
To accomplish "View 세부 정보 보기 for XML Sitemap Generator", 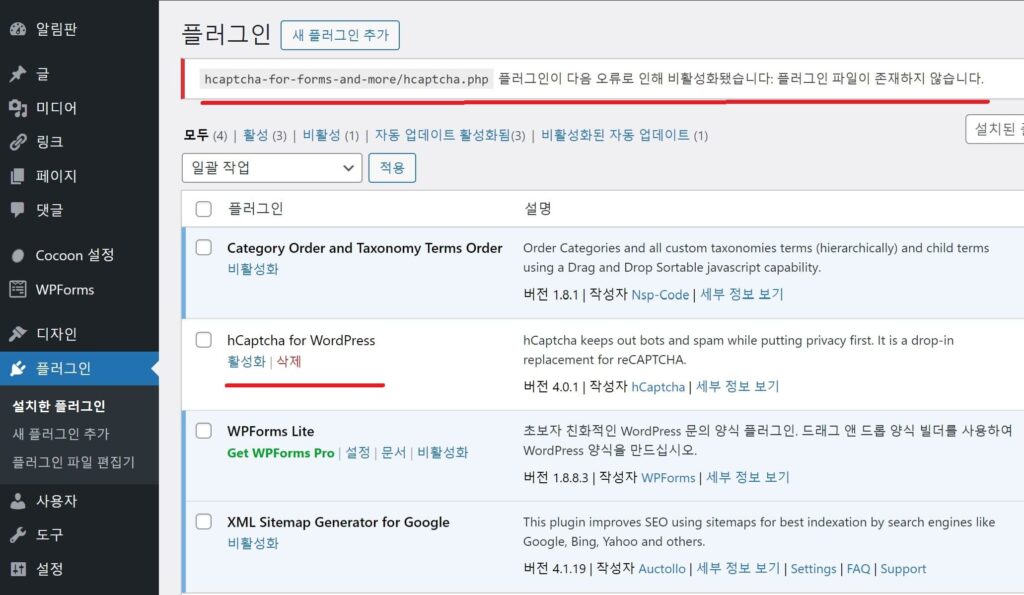I will pos(739,569).
